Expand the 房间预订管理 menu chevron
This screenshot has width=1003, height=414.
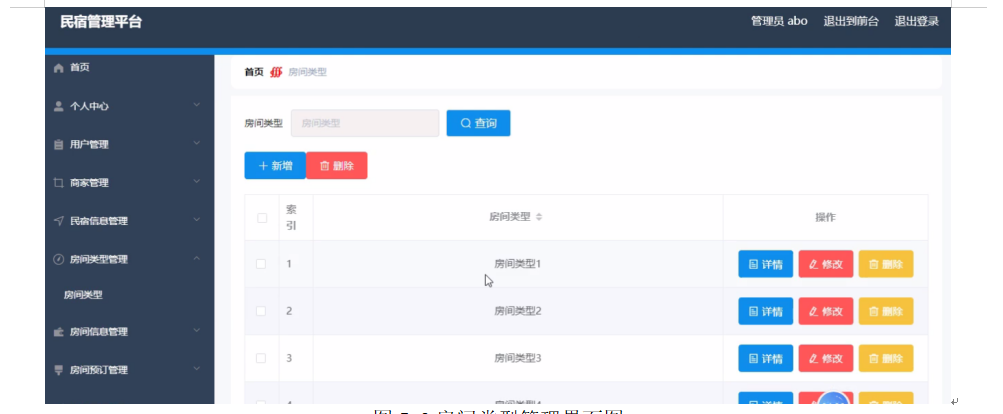[196, 369]
